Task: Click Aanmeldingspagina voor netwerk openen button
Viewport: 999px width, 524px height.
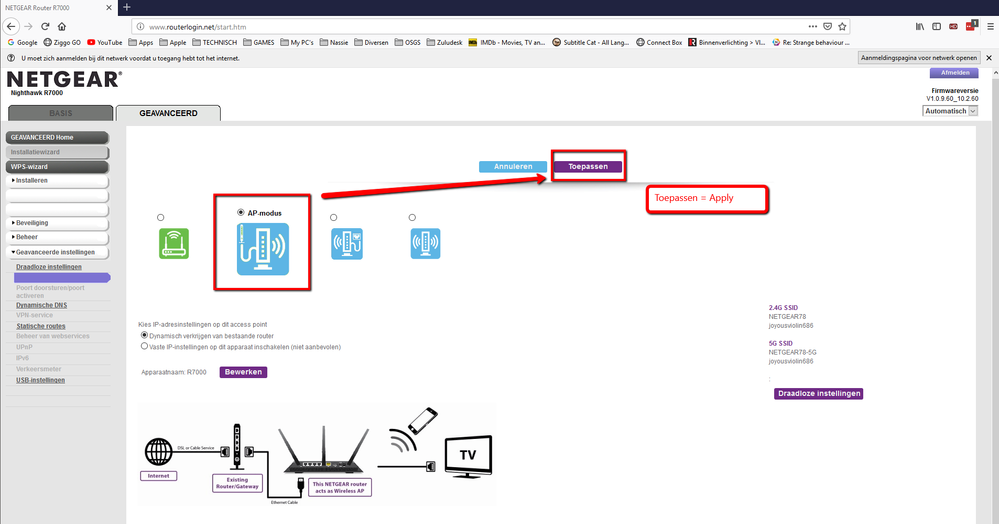Action: [x=919, y=58]
